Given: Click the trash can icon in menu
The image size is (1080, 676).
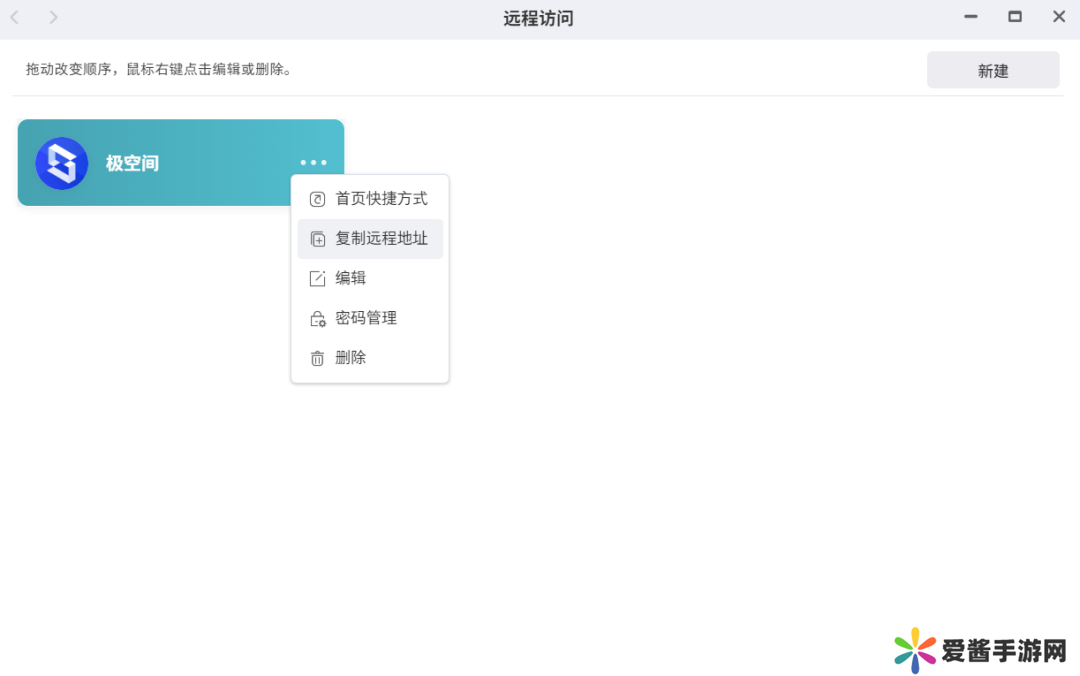Looking at the screenshot, I should click(x=318, y=358).
